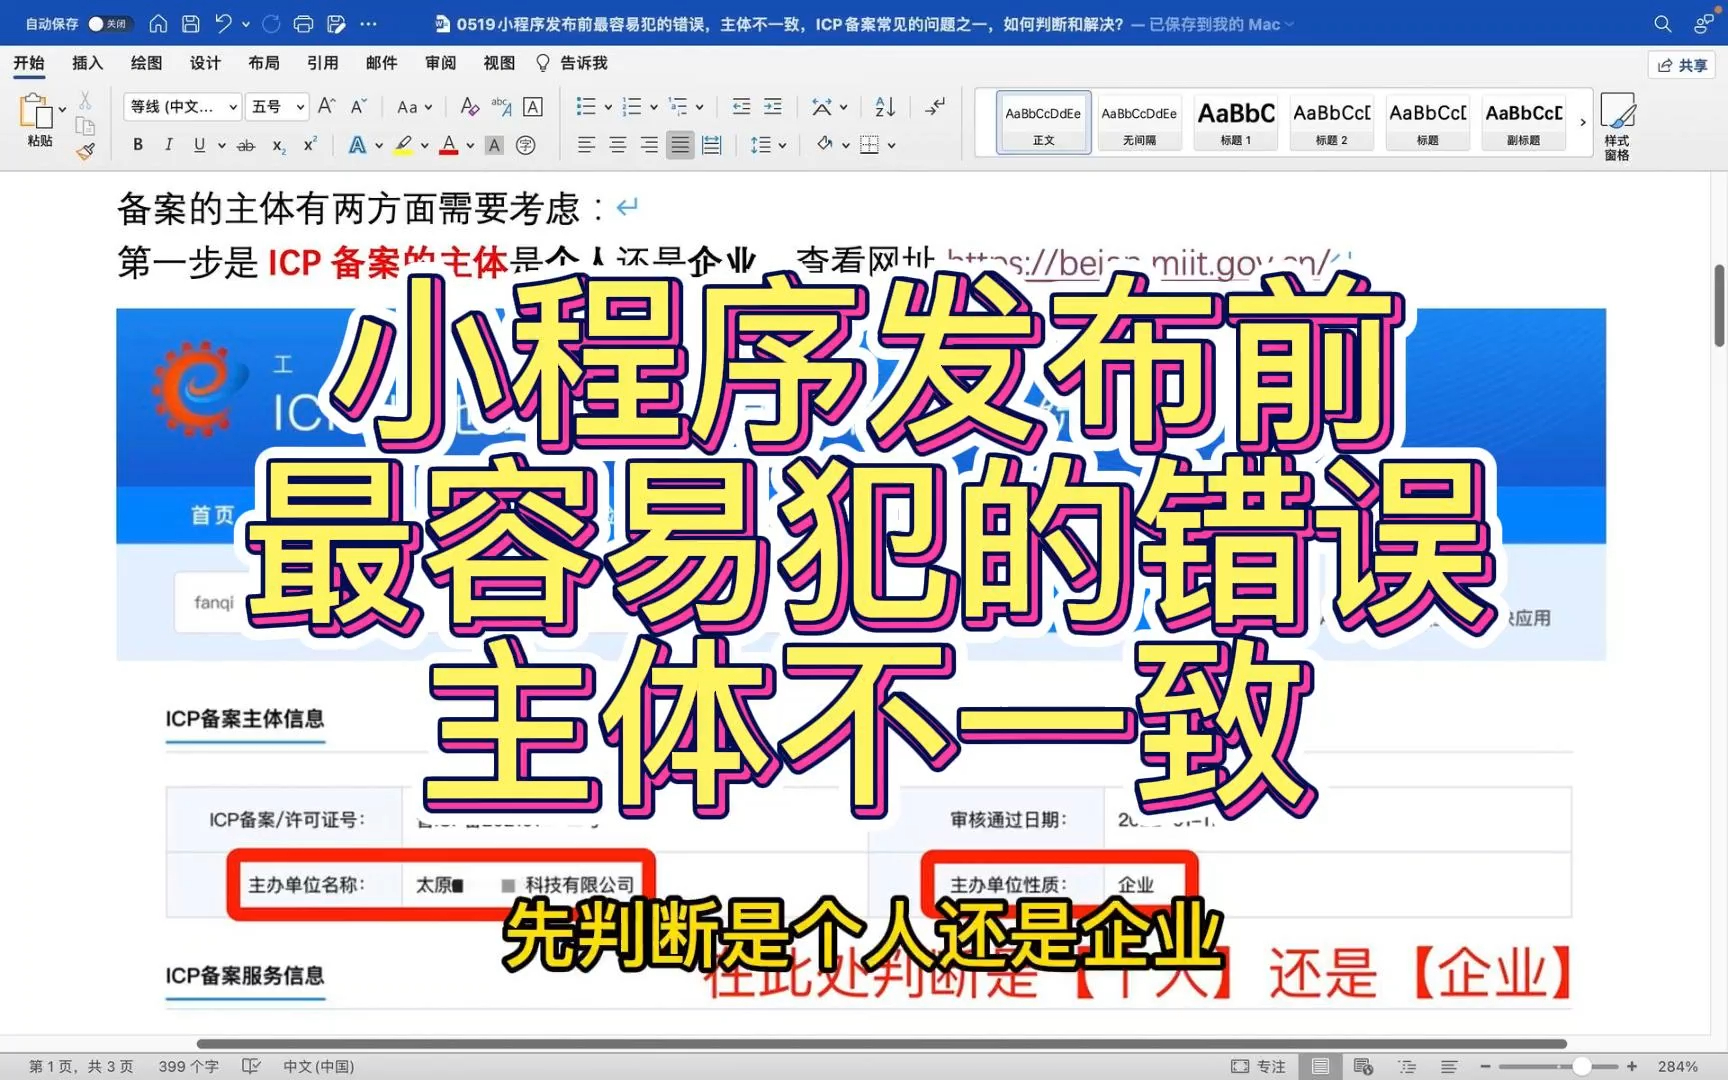
Task: Open the 样式窗格 styles pane
Action: point(1617,125)
